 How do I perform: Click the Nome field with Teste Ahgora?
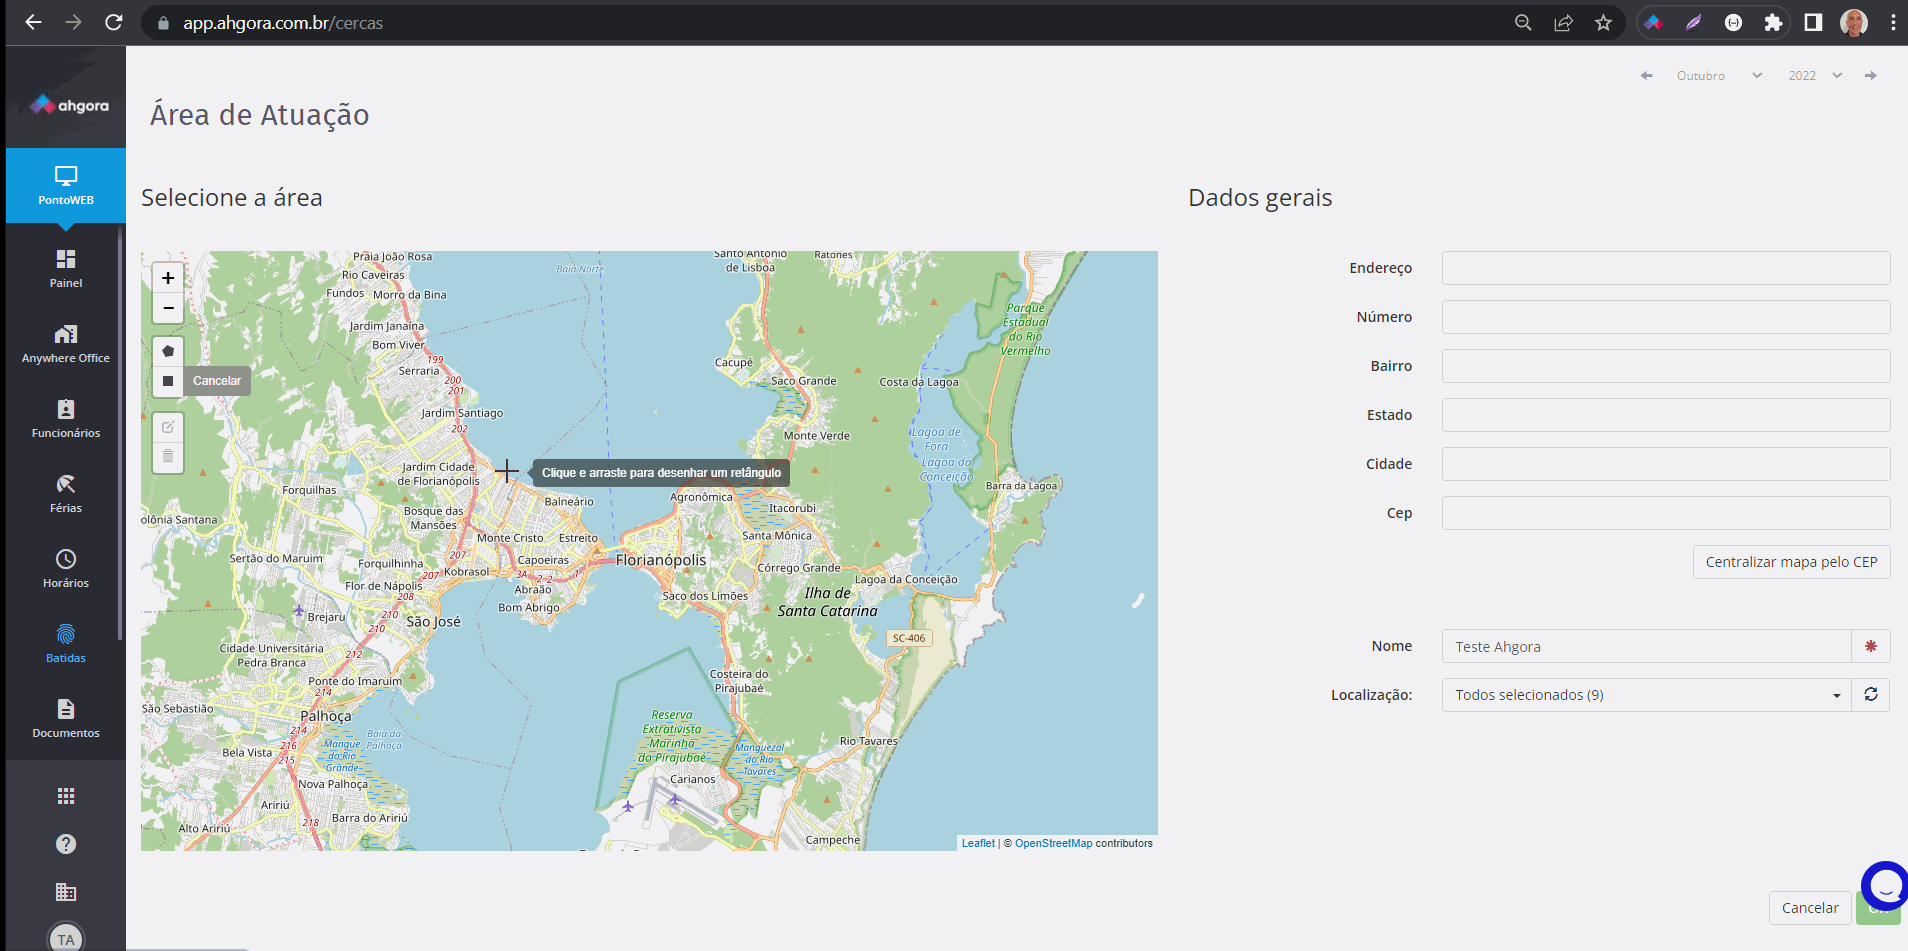coord(1646,646)
